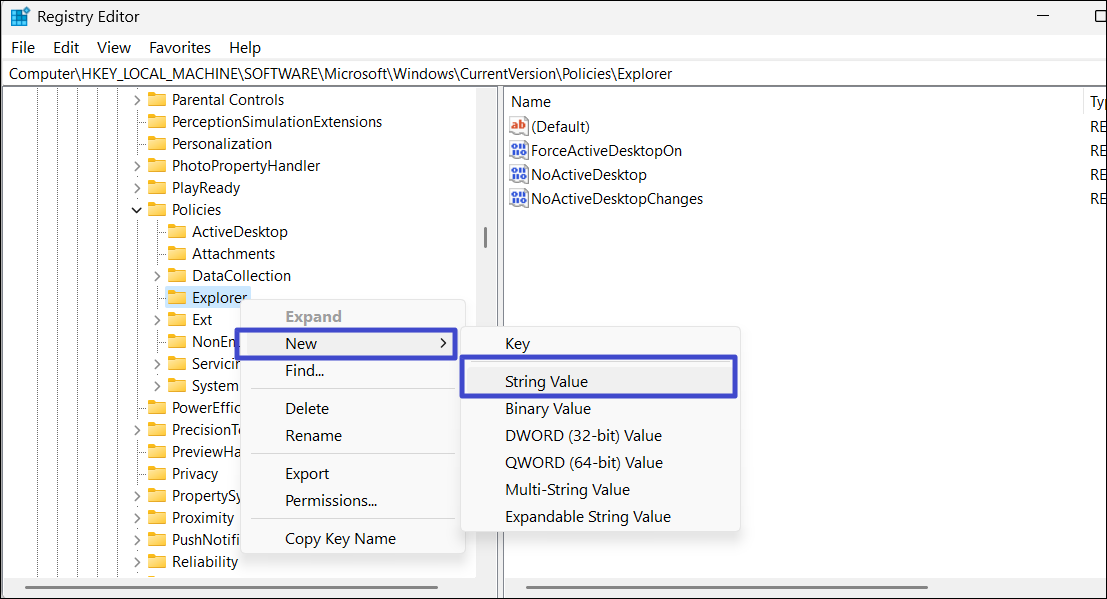Expand the DataCollection key
This screenshot has height=599, width=1107.
click(x=157, y=276)
